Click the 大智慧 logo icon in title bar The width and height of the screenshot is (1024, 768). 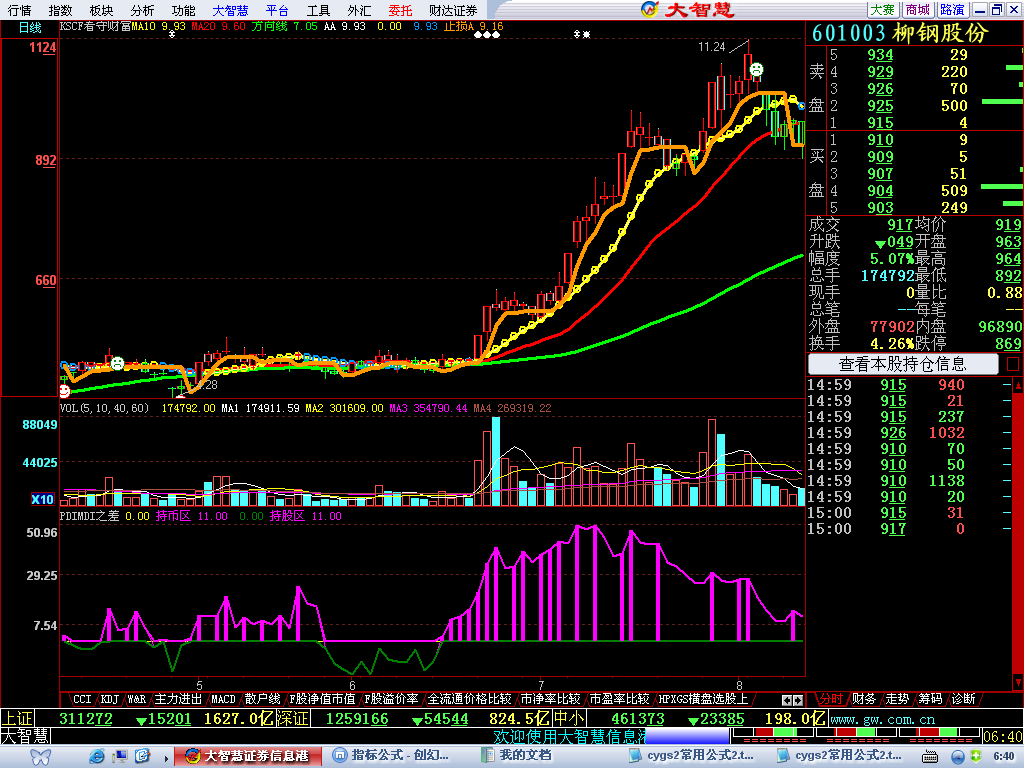pyautogui.click(x=650, y=9)
